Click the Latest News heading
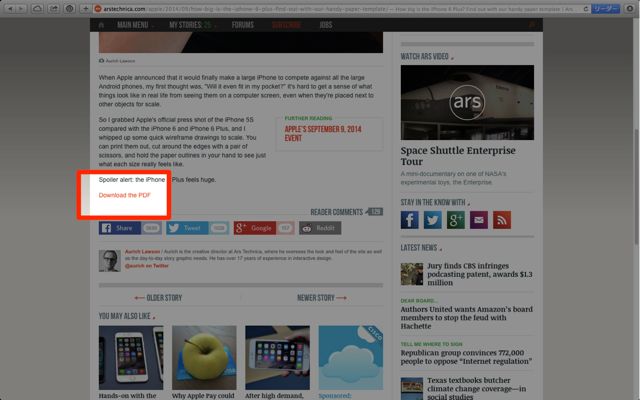 [419, 248]
